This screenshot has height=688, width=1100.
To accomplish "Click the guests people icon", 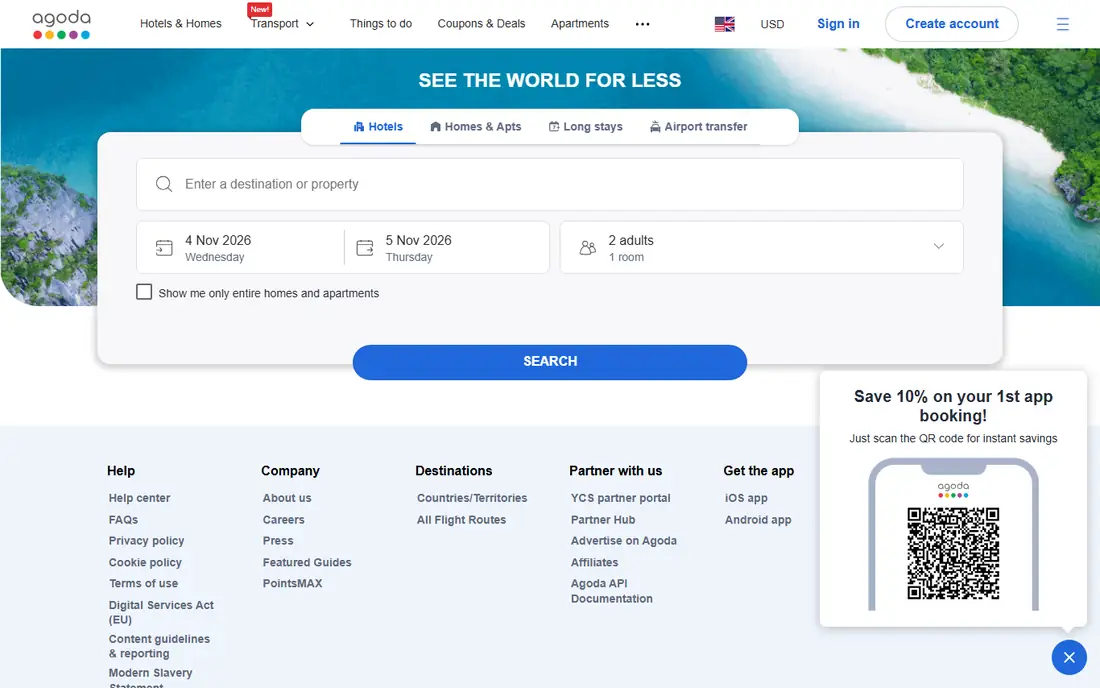I will tap(588, 248).
